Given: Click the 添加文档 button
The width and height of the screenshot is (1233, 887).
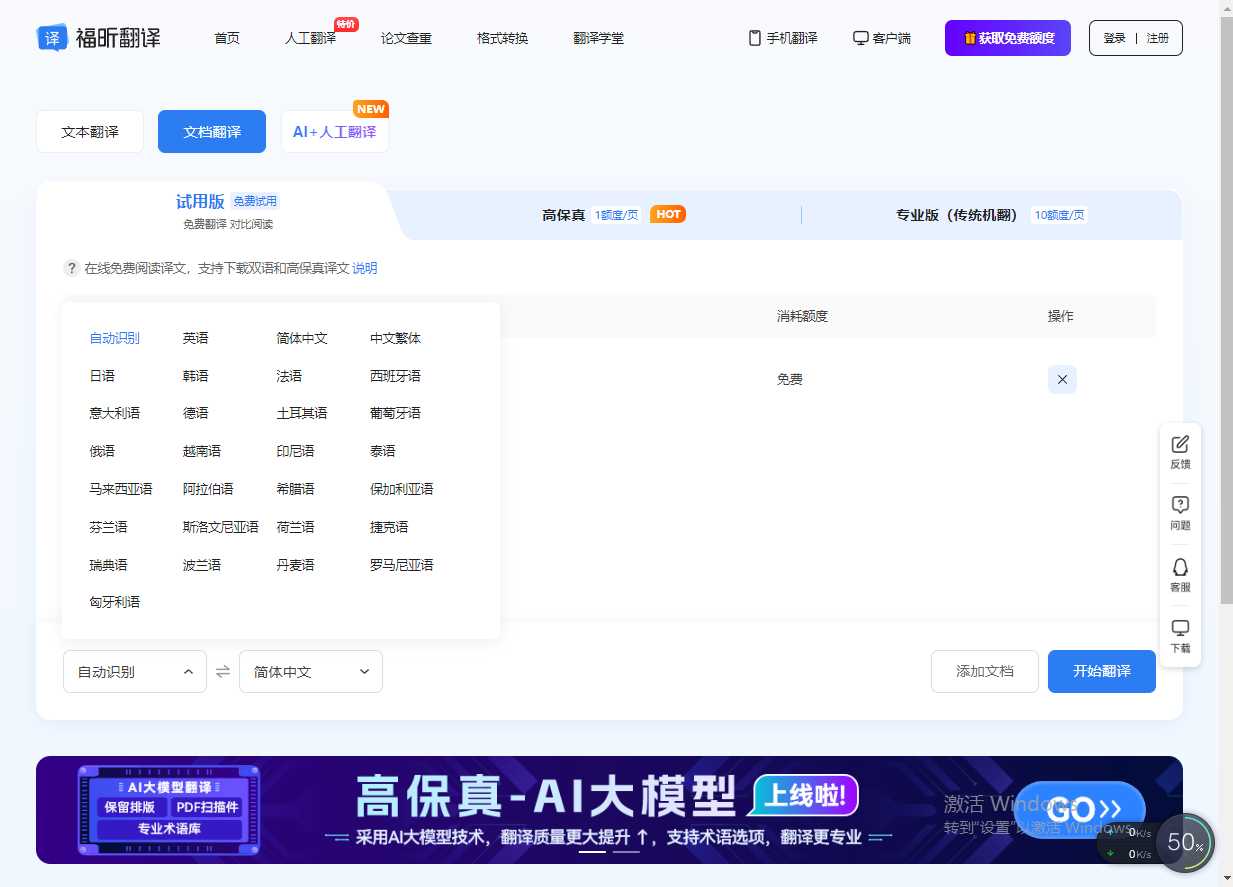Looking at the screenshot, I should click(x=985, y=671).
